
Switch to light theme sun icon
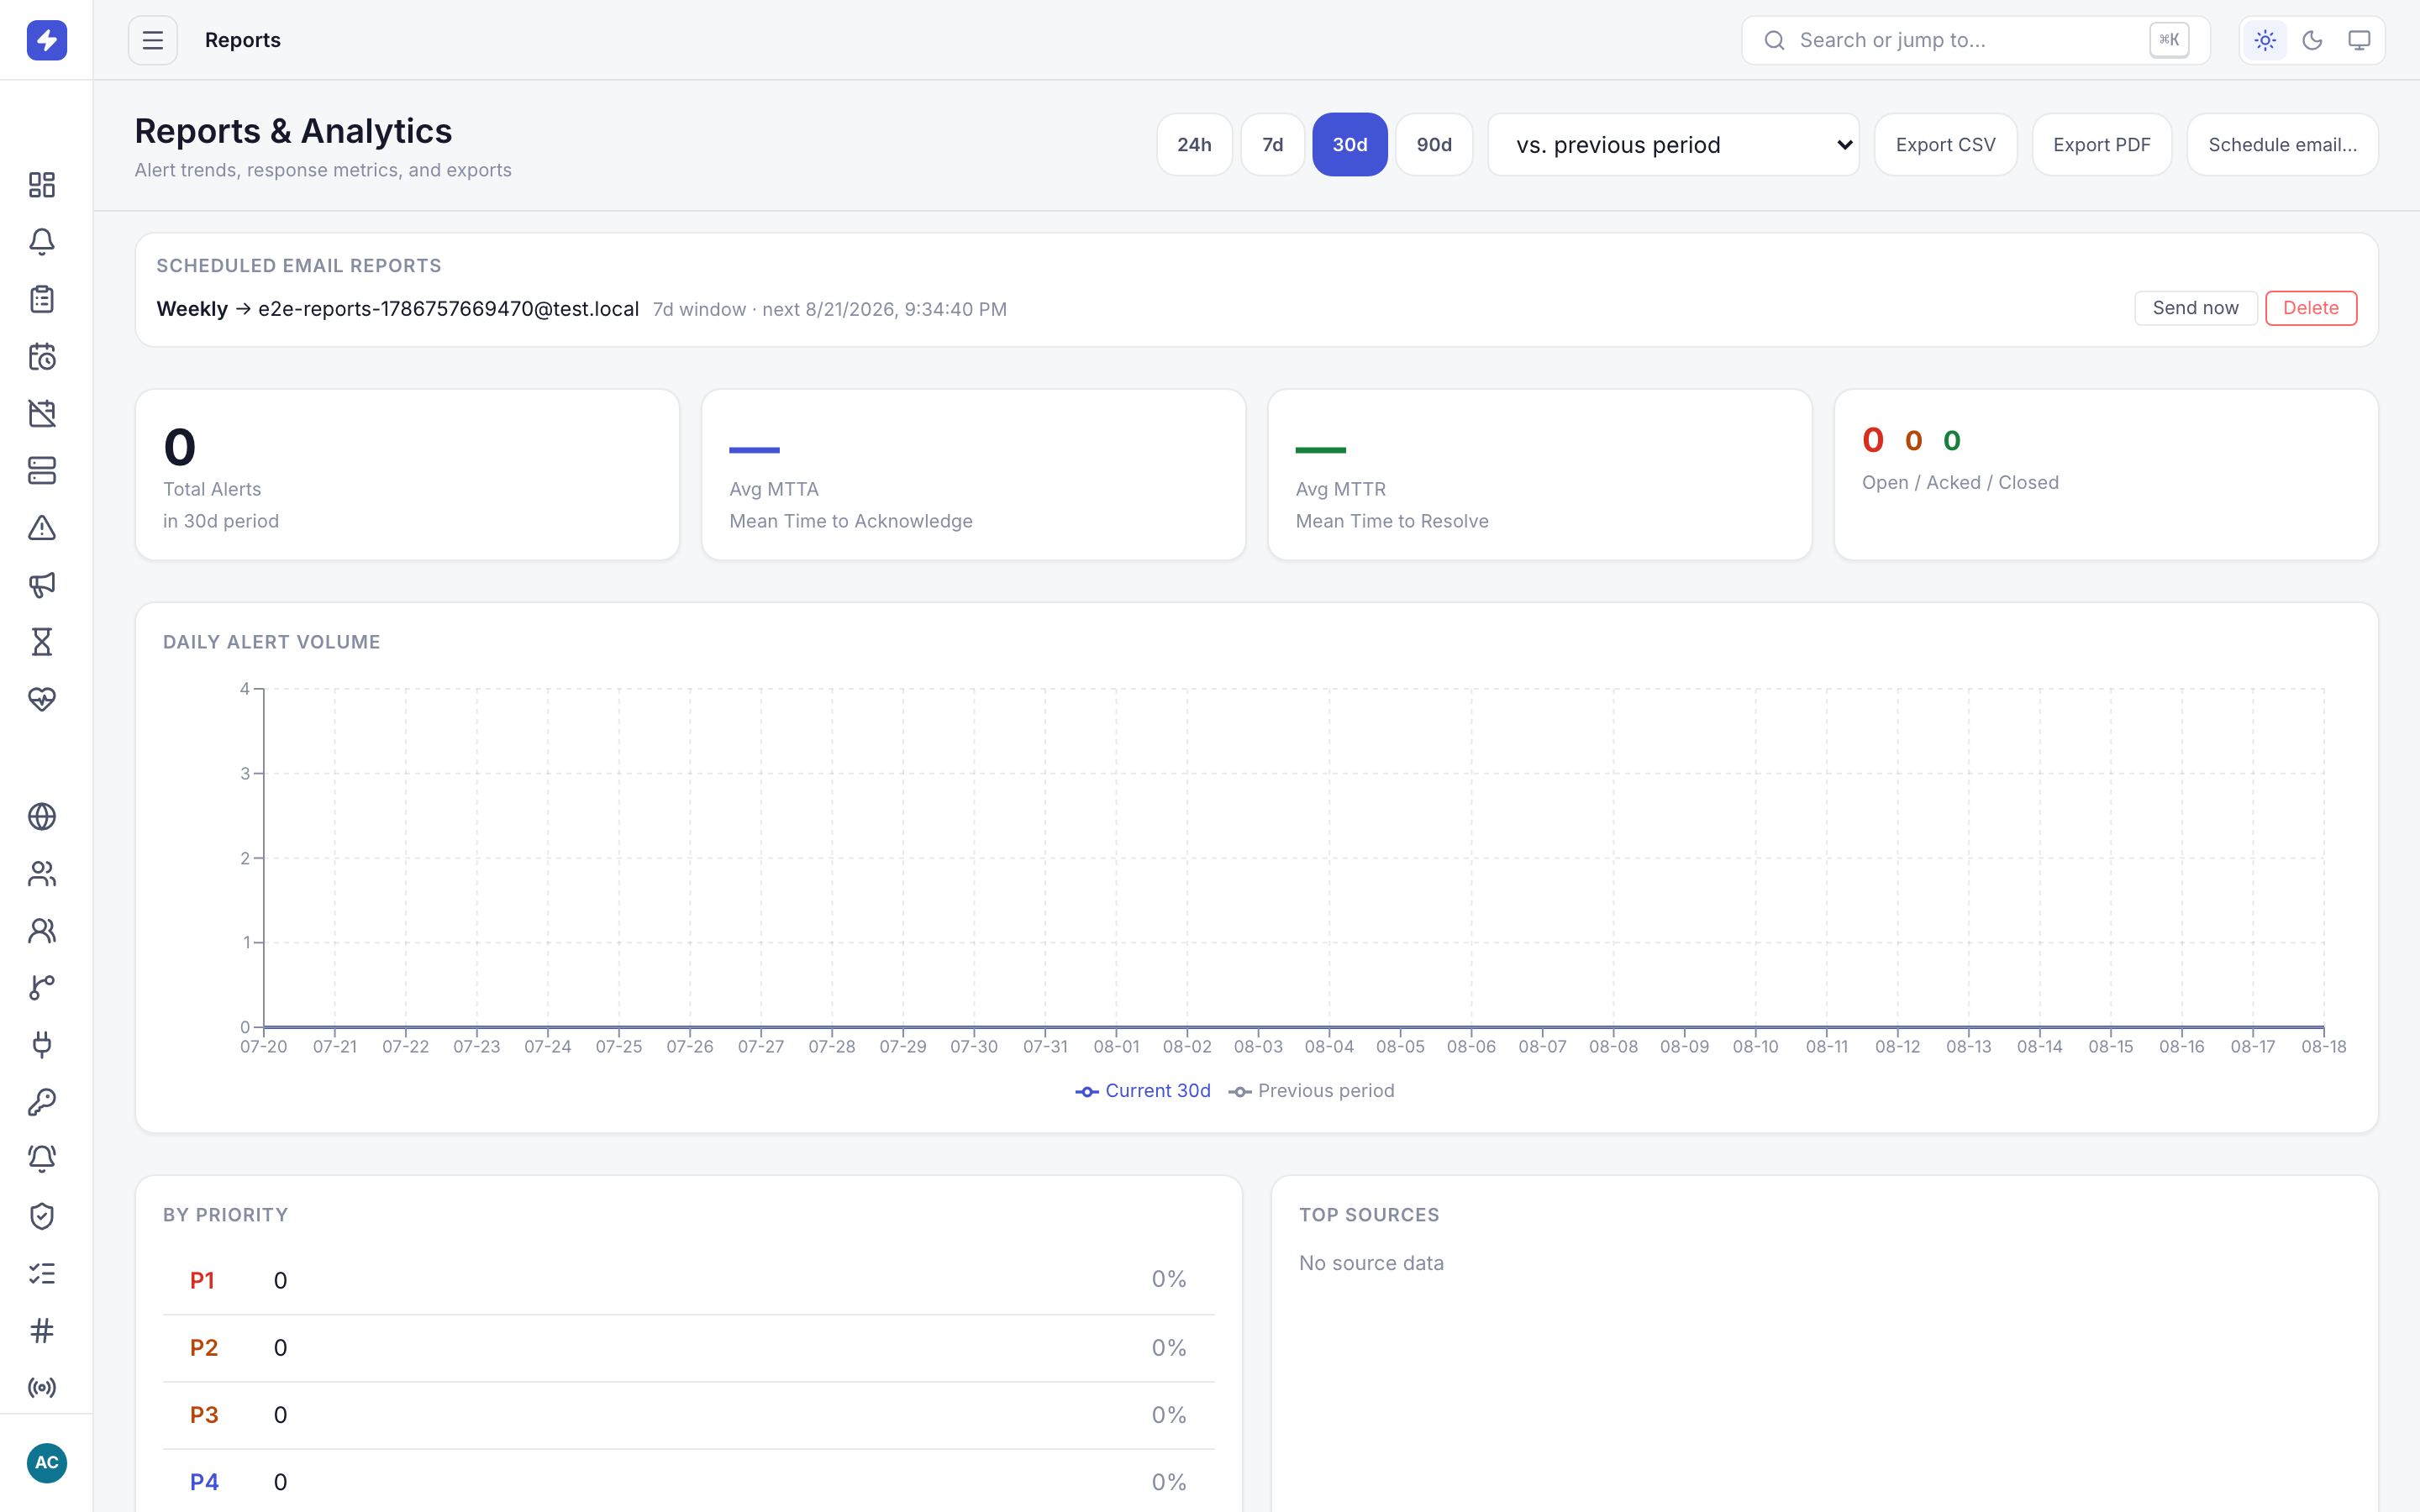[x=2265, y=40]
